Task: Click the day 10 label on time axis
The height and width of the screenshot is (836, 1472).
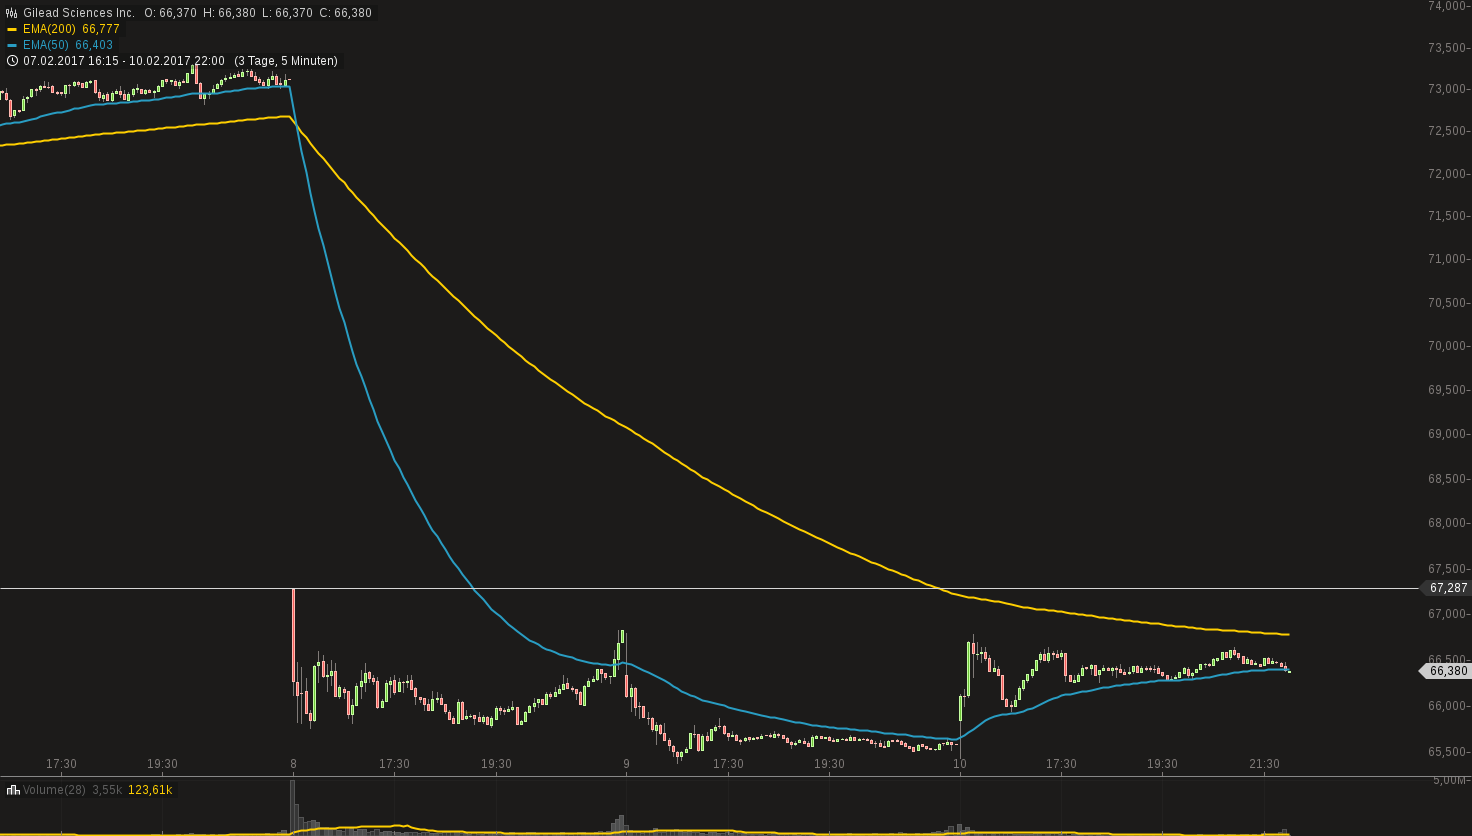Action: pos(960,764)
